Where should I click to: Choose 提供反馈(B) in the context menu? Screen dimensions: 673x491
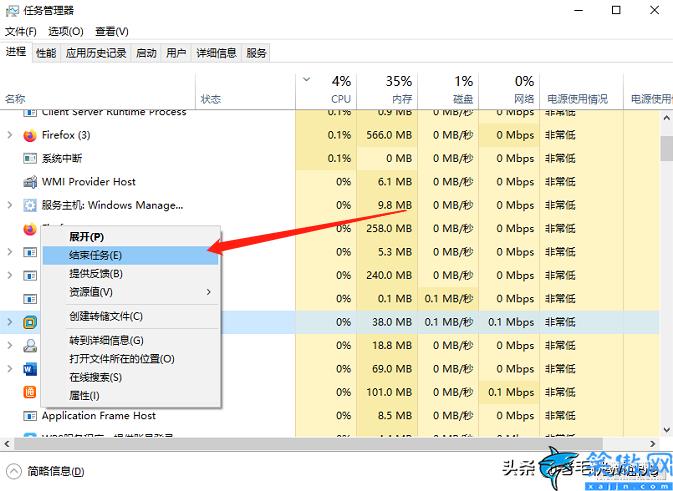coord(130,274)
